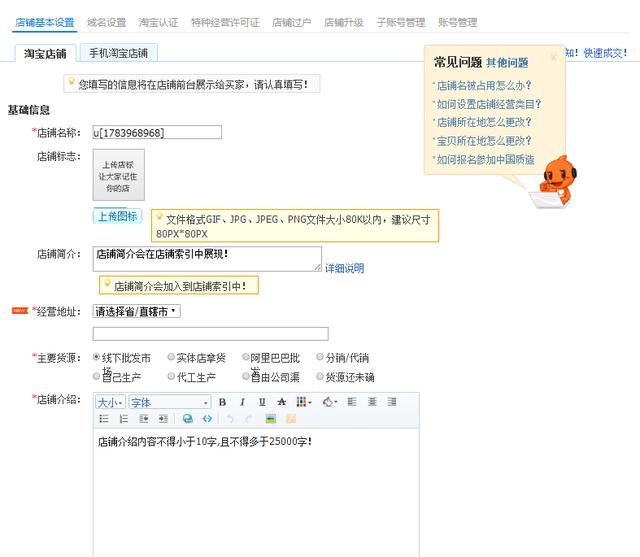Click the 店铺简介 textarea resize handle
This screenshot has height=557, width=640.
coord(318,267)
